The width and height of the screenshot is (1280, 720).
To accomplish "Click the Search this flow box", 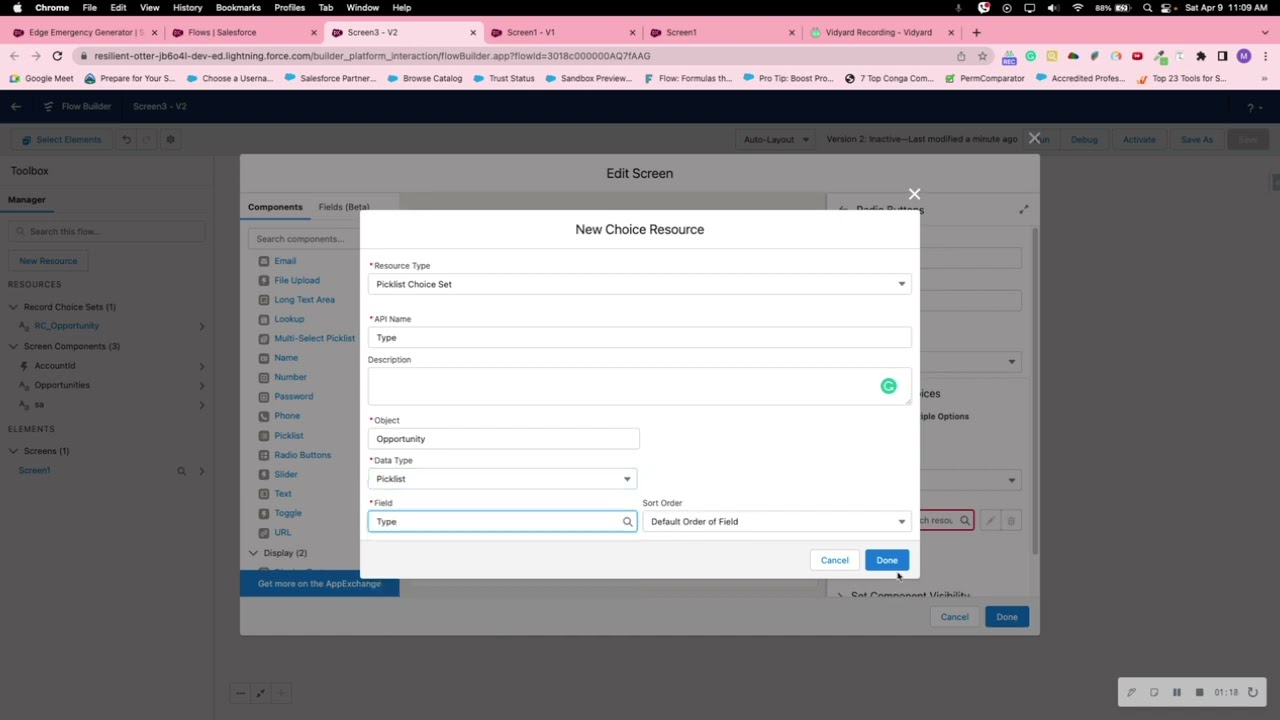I will (x=107, y=231).
